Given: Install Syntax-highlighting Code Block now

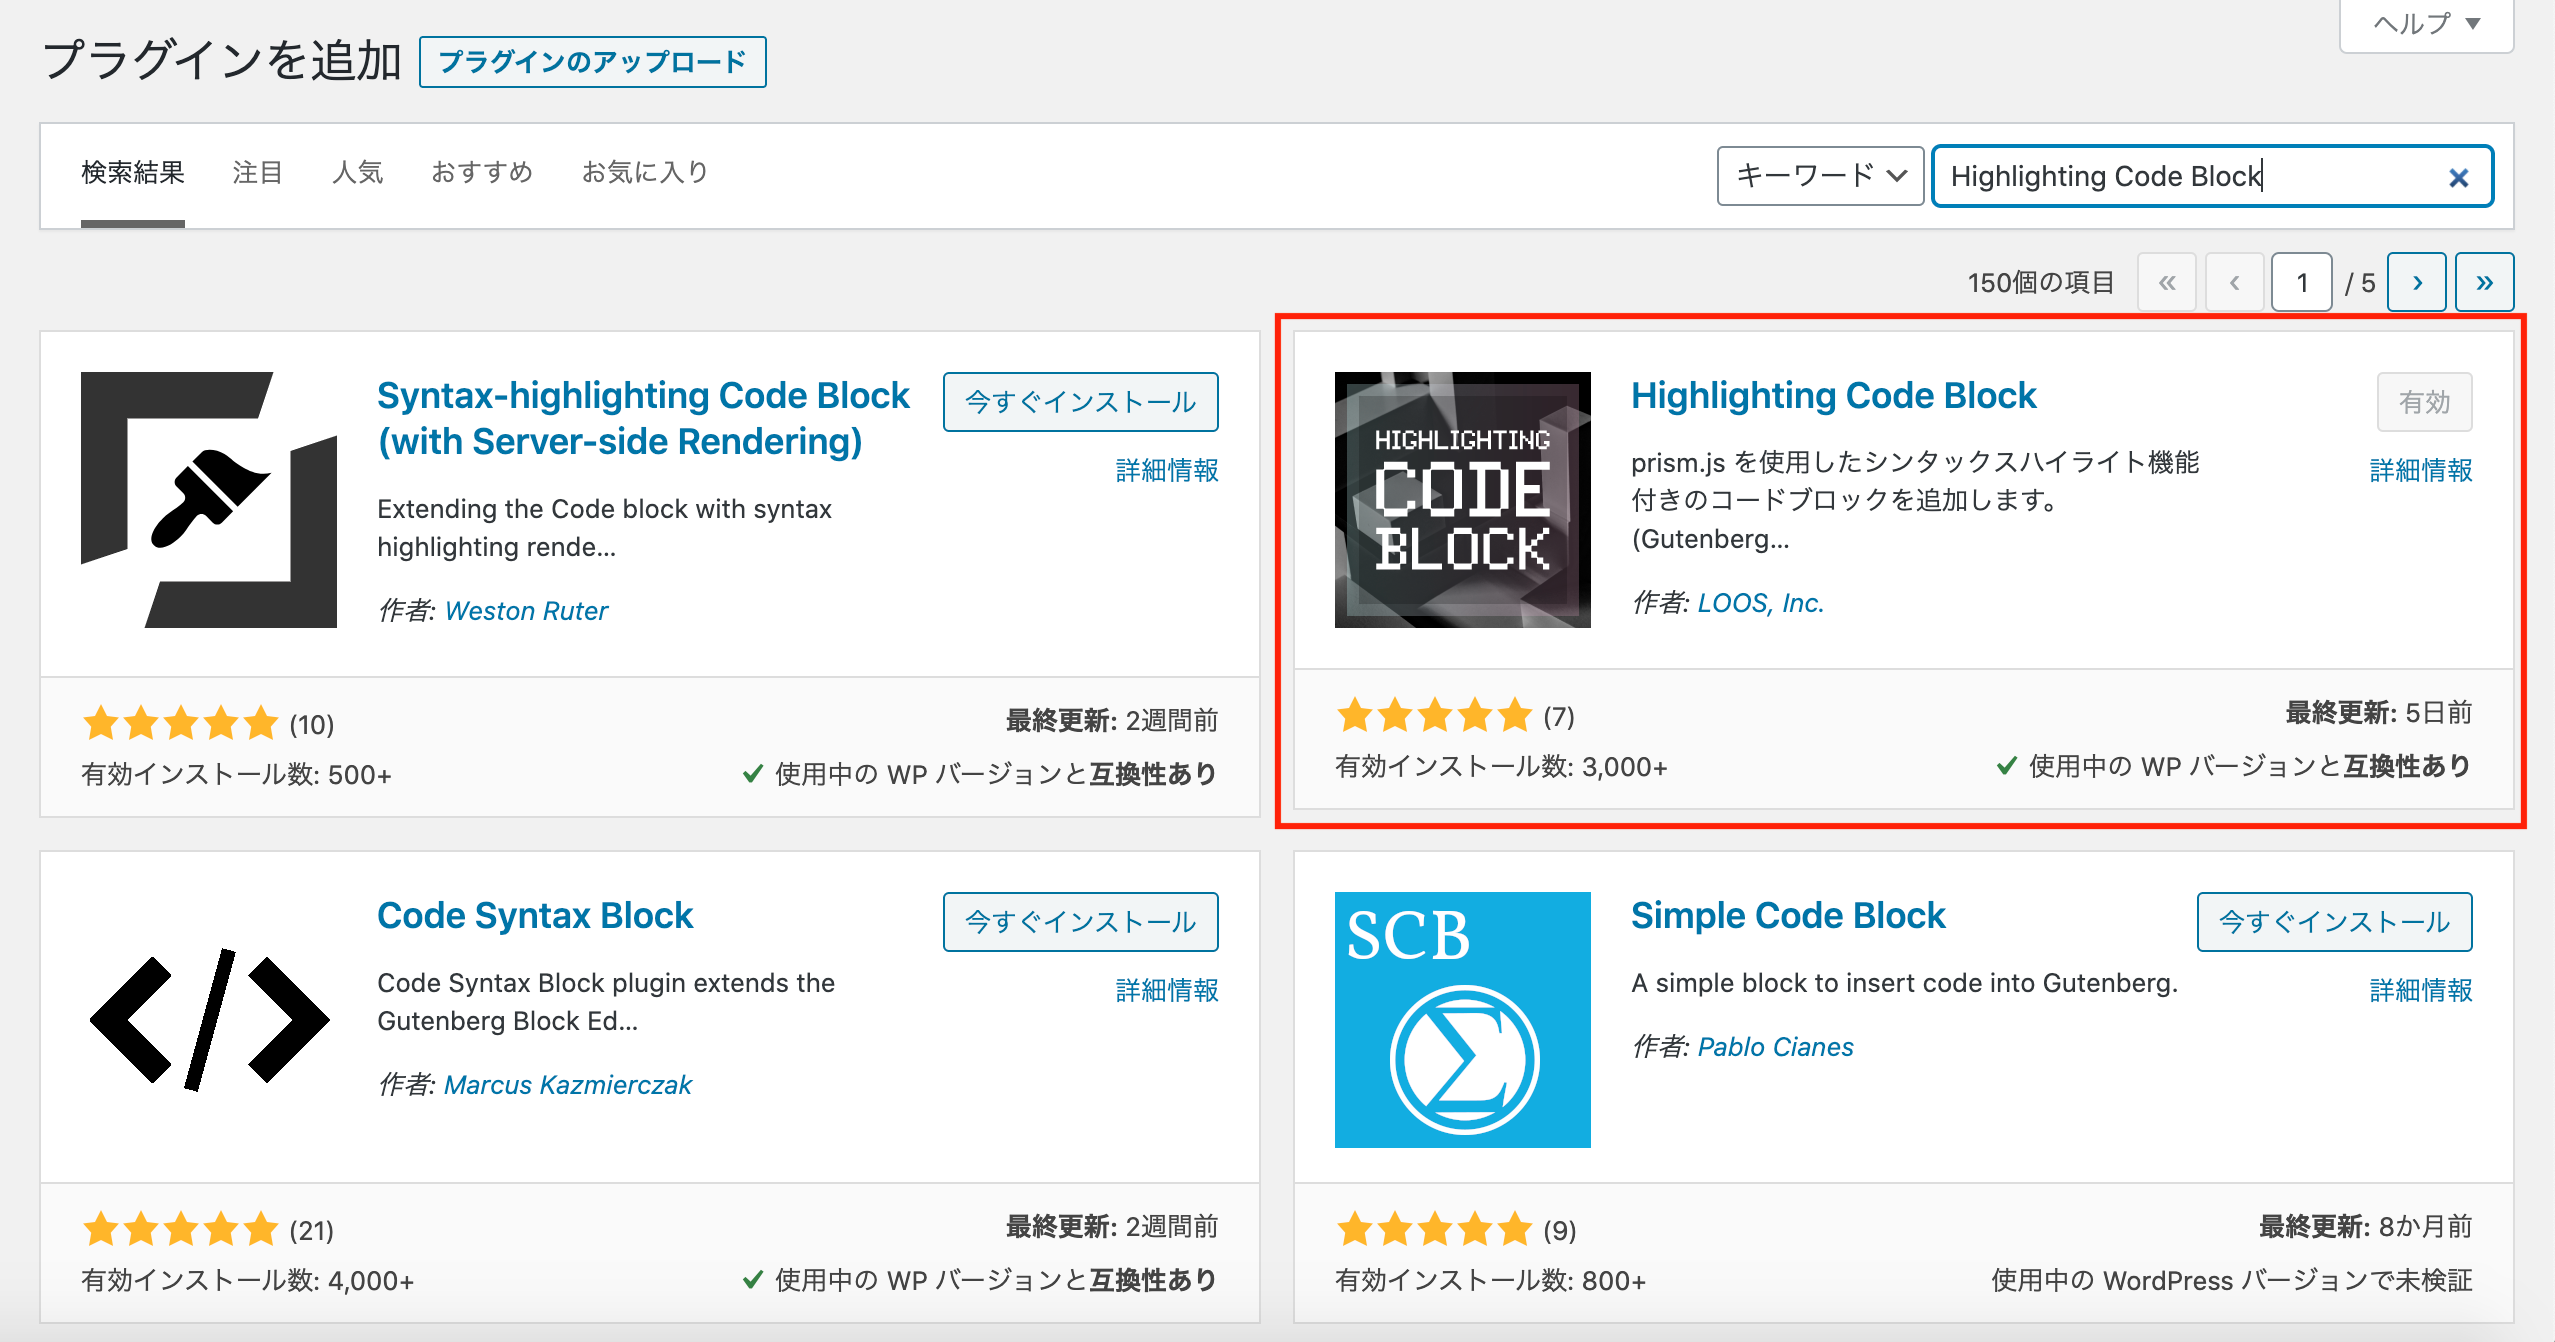Looking at the screenshot, I should click(1080, 402).
